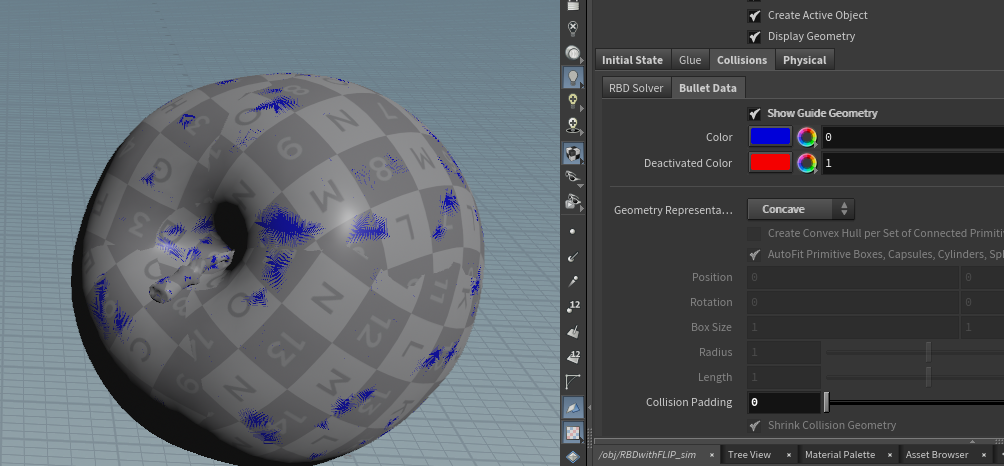This screenshot has width=1004, height=466.
Task: Toggle the normal lighting bulb icon
Action: pos(572,77)
